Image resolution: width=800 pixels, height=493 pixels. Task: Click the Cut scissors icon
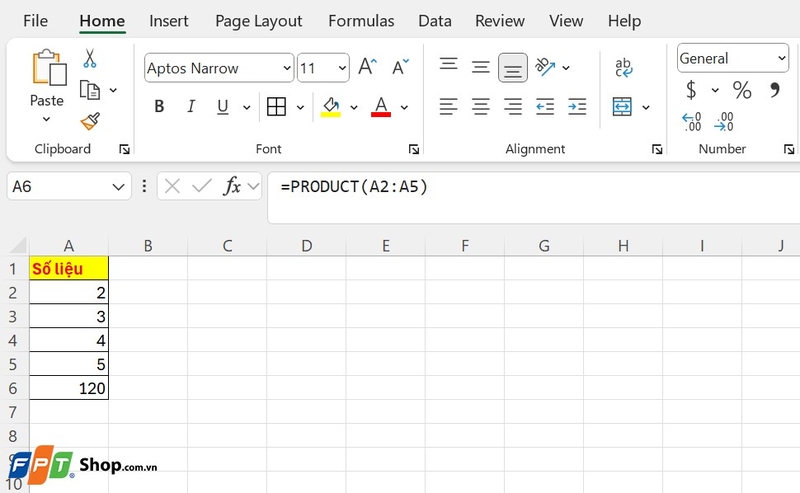click(x=90, y=59)
